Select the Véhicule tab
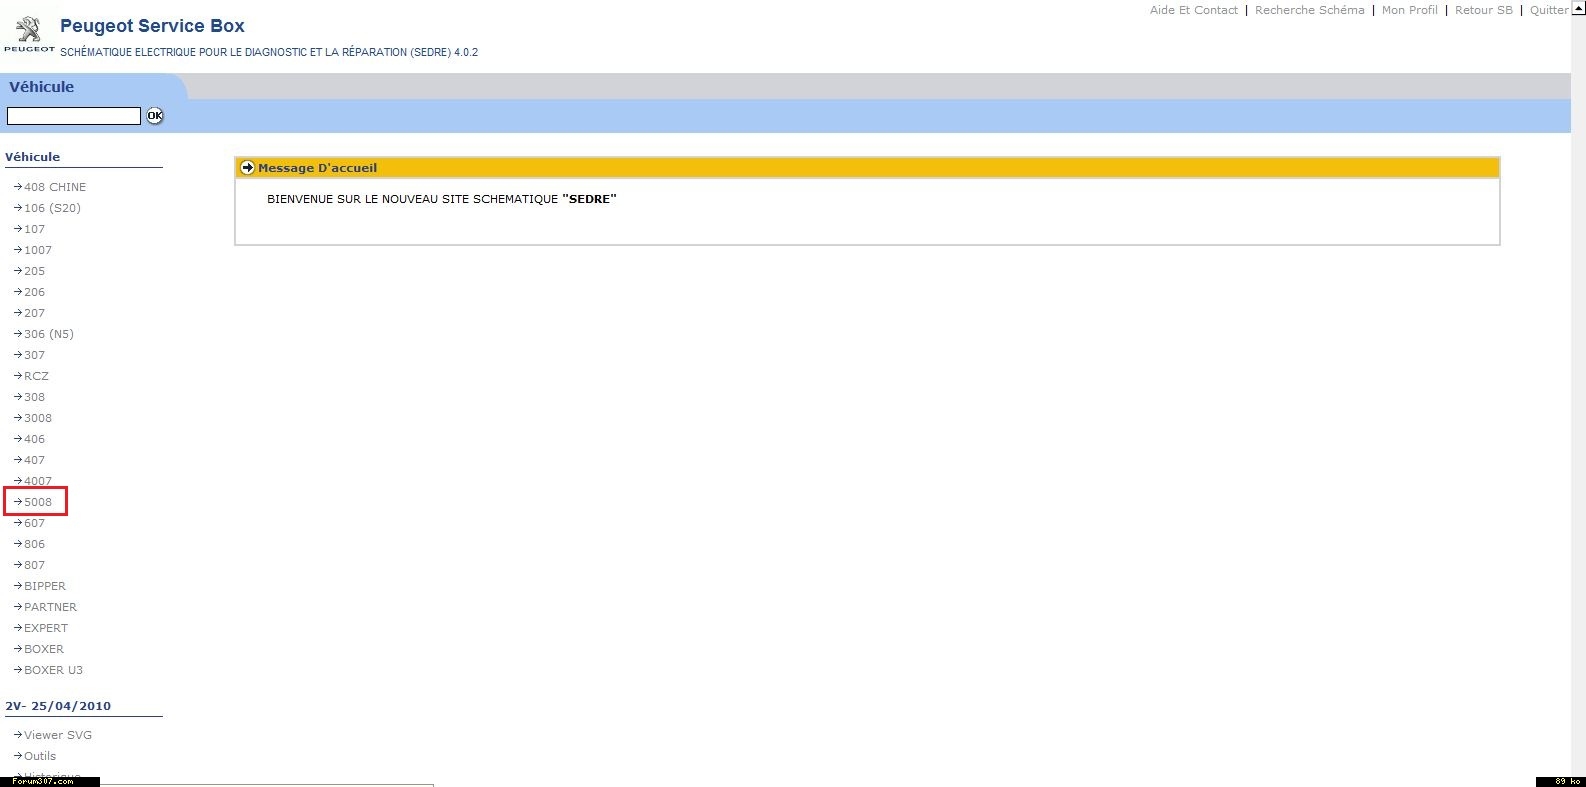This screenshot has width=1586, height=787. 42,87
